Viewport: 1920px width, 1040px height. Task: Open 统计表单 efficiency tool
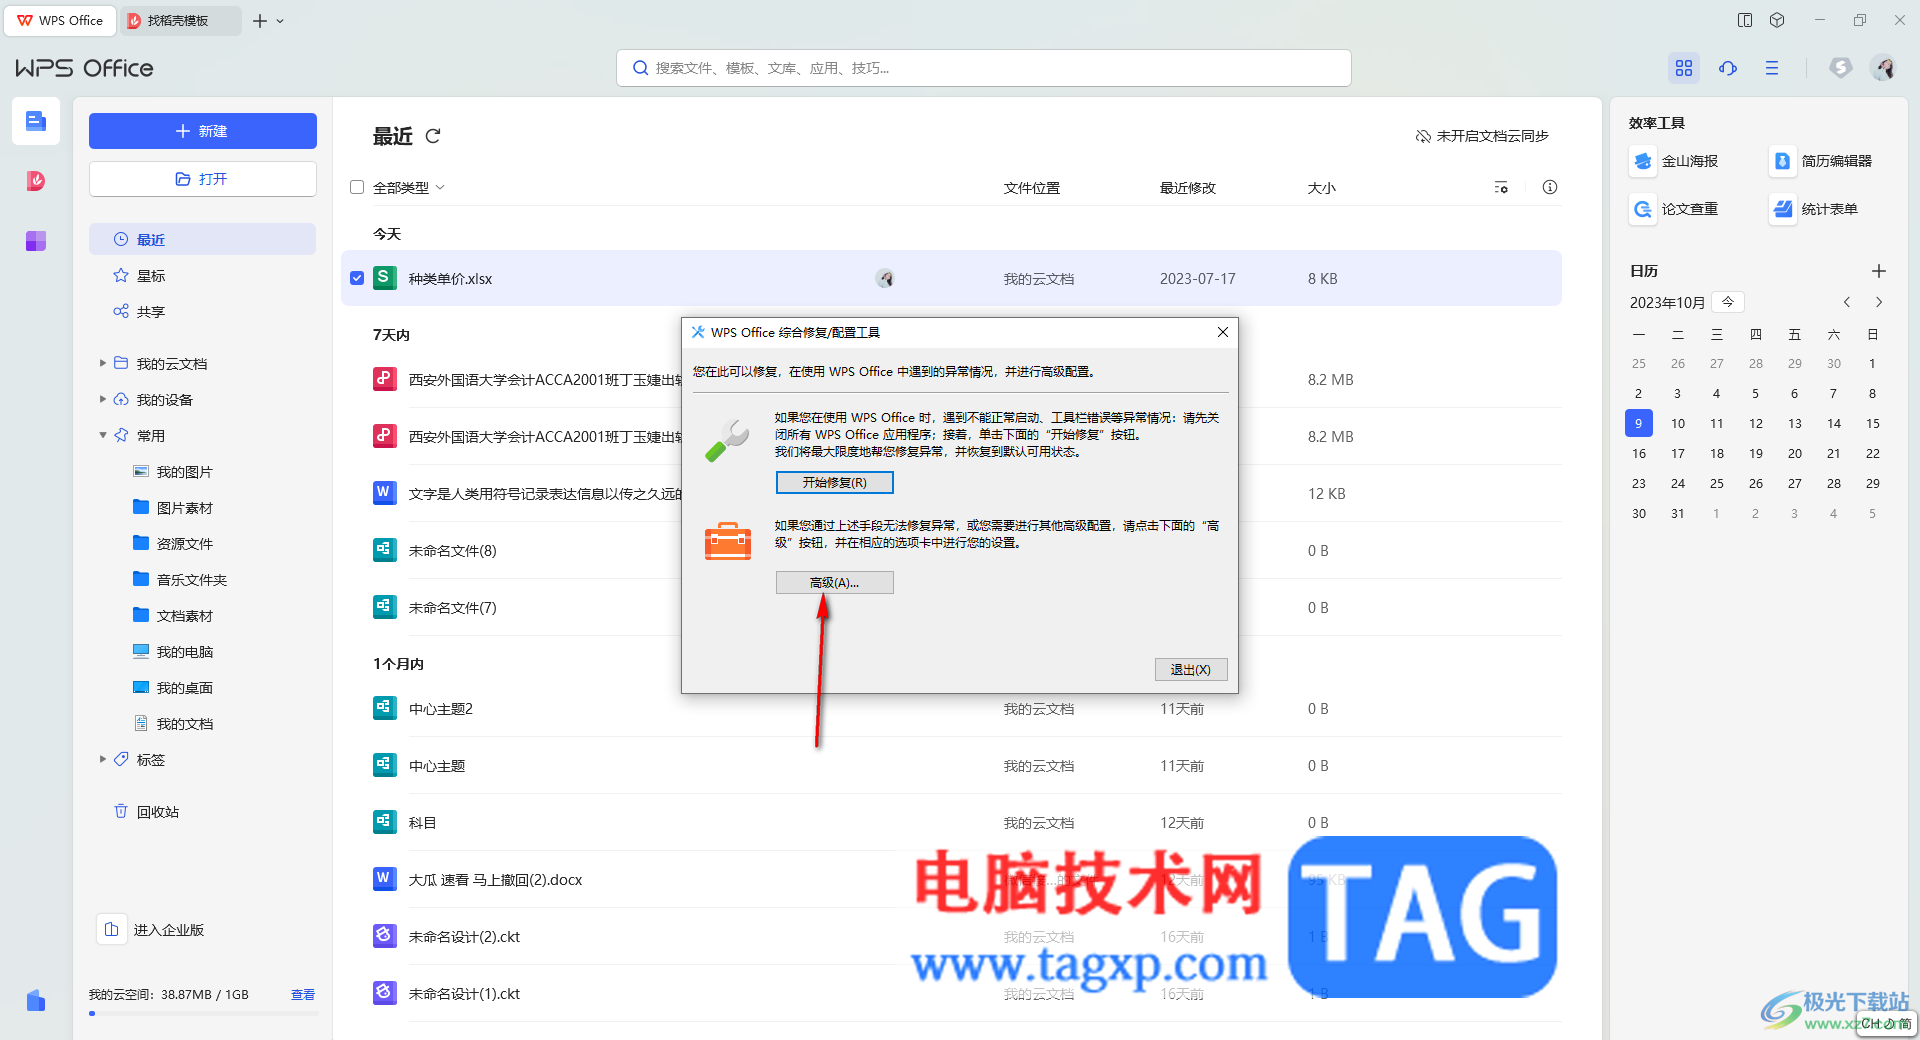point(1815,209)
